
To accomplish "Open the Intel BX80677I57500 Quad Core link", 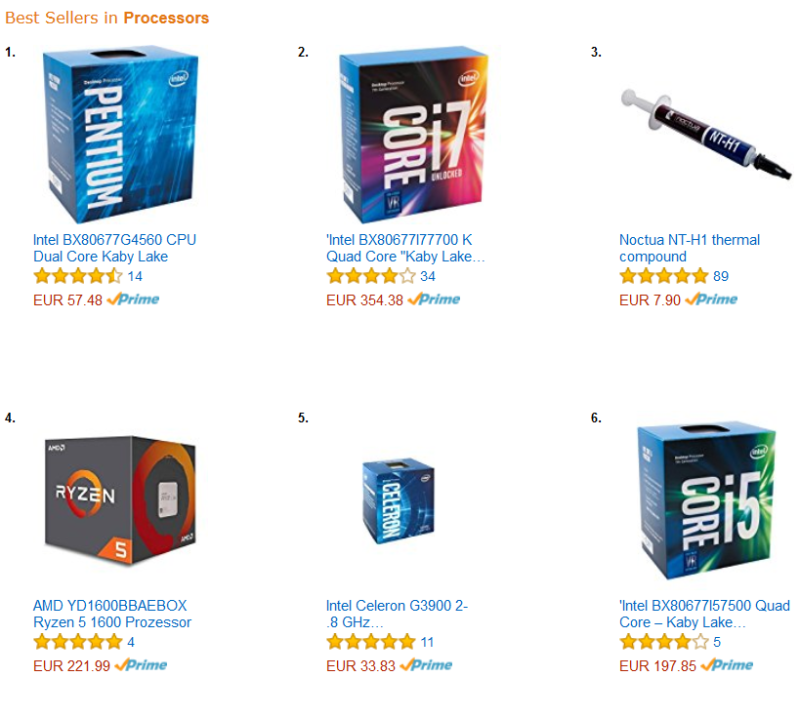I will click(705, 614).
